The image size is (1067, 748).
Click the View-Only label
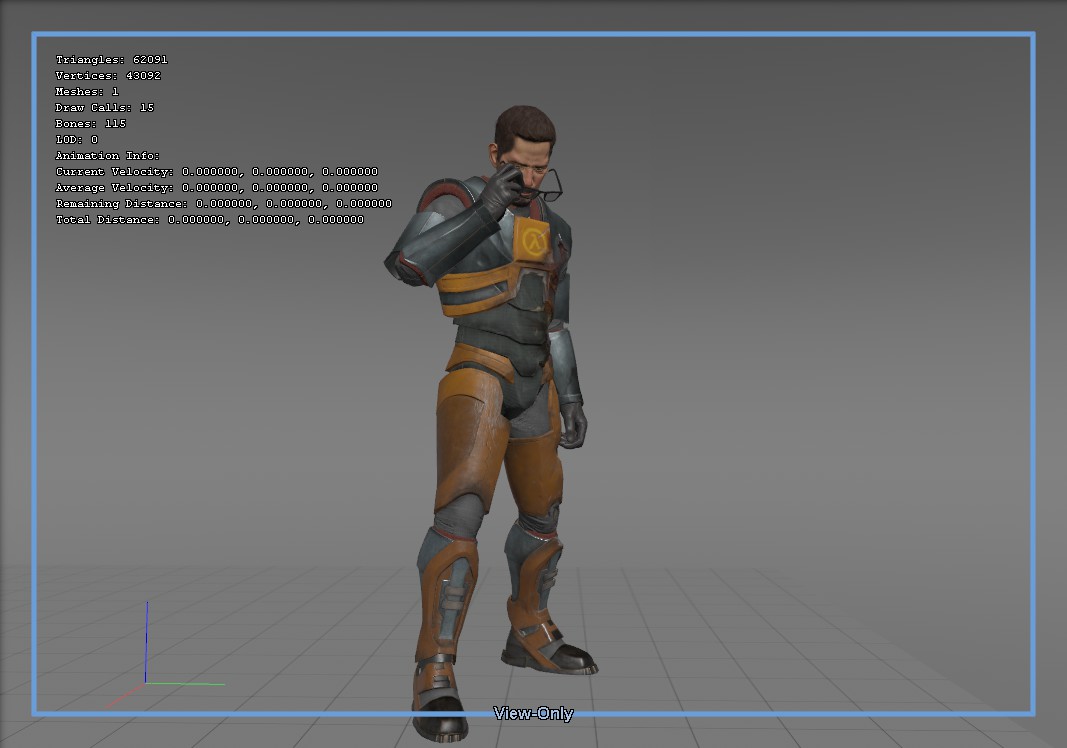pos(534,713)
